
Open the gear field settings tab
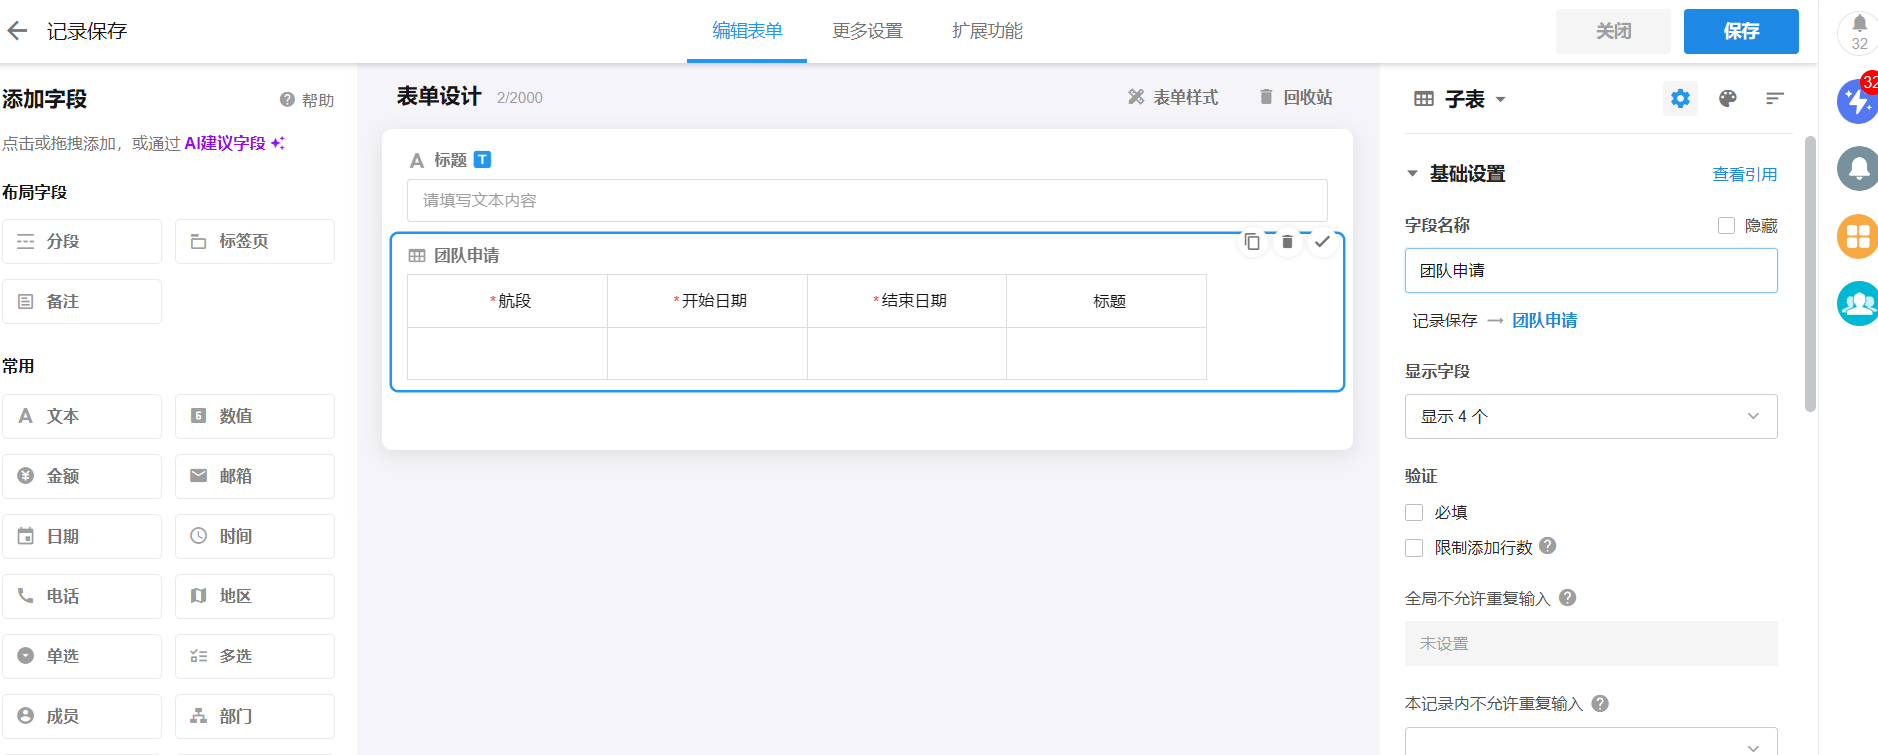click(1680, 98)
